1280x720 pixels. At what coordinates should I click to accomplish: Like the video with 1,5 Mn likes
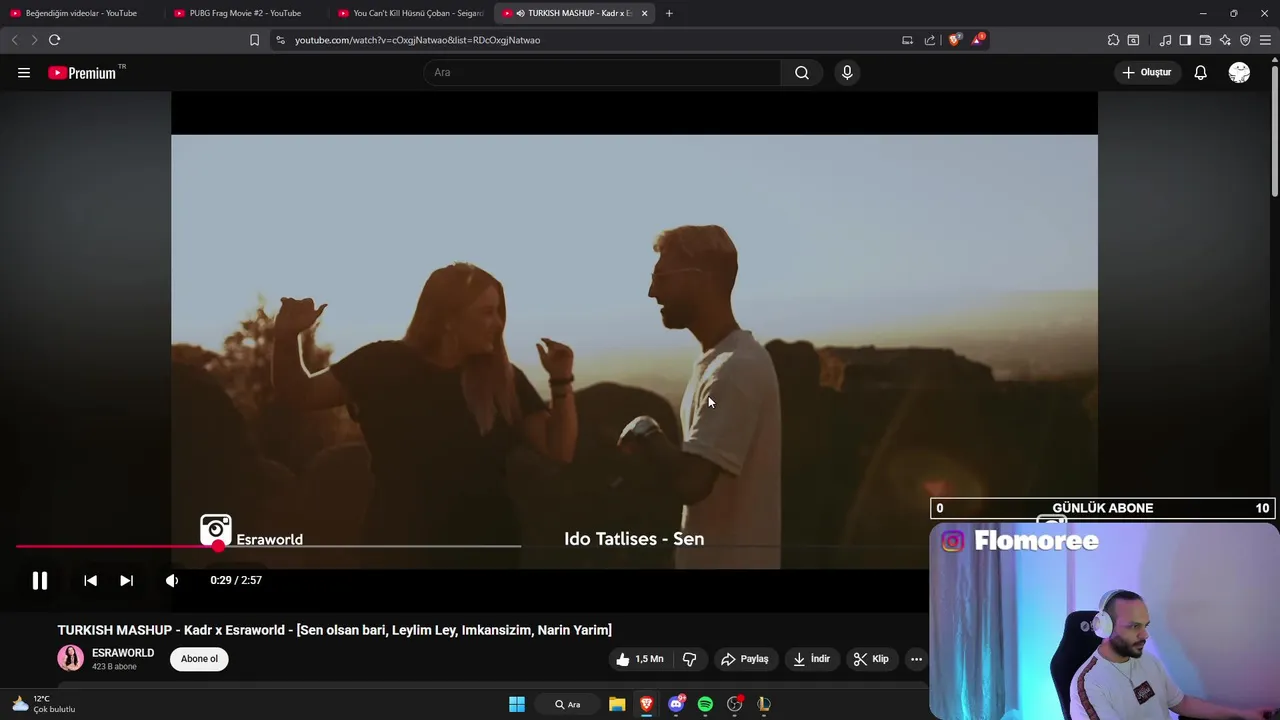(x=639, y=659)
